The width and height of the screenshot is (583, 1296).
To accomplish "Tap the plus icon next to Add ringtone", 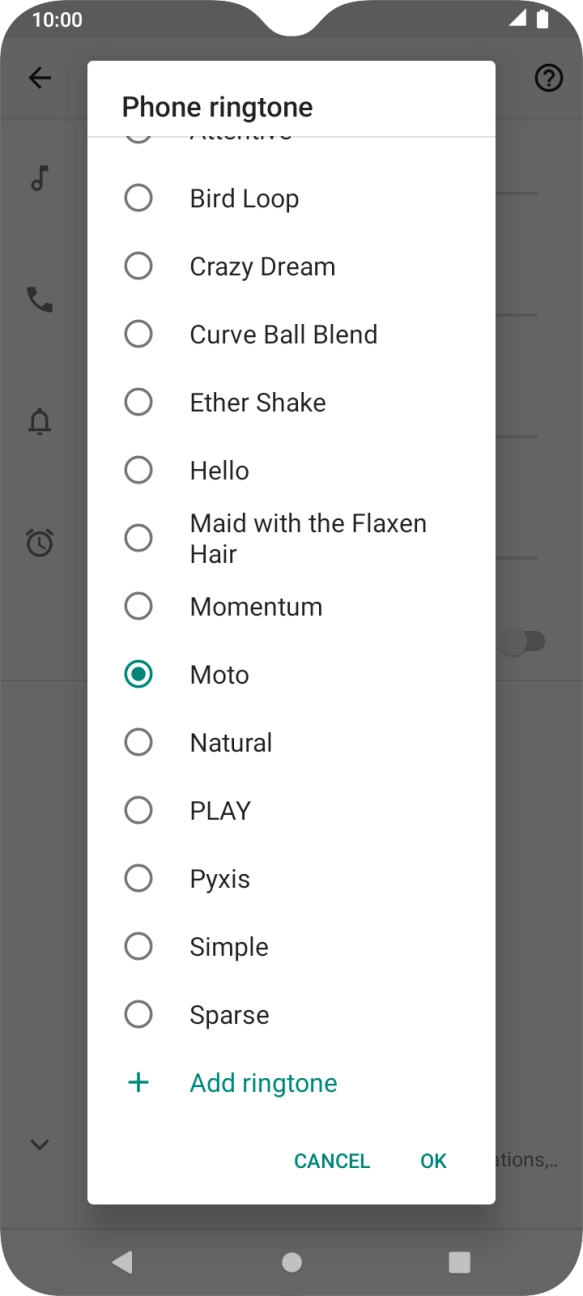I will coord(138,1082).
